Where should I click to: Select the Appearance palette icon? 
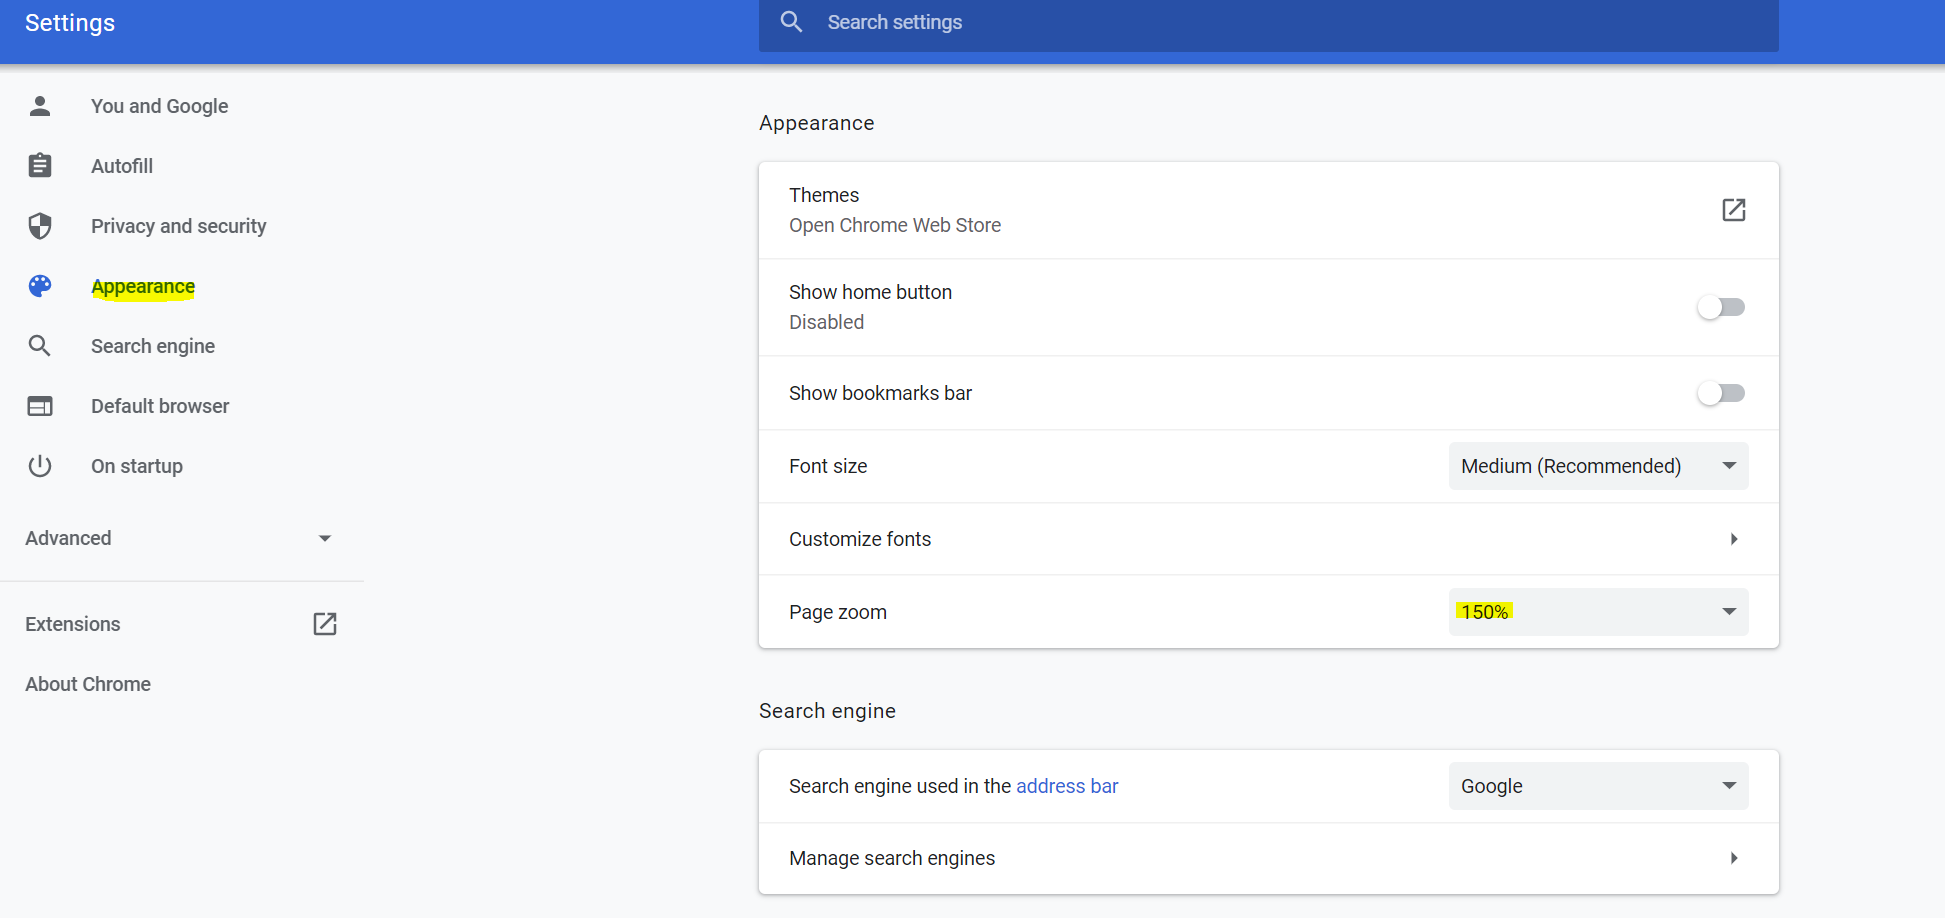(x=39, y=286)
